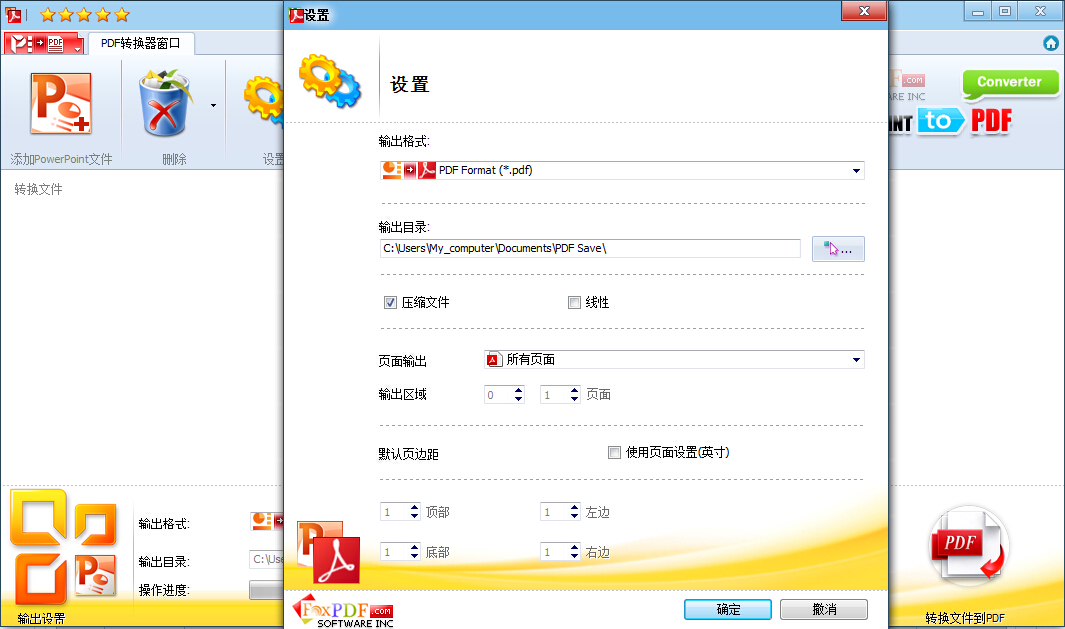This screenshot has width=1065, height=629.
Task: Check 使用页面设置(英寸) option
Action: pos(614,452)
